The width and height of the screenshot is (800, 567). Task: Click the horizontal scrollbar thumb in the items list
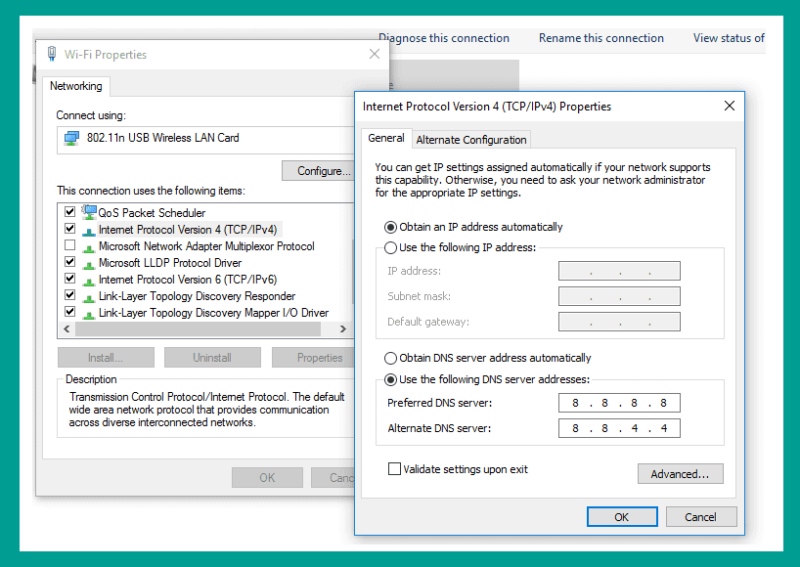[198, 329]
